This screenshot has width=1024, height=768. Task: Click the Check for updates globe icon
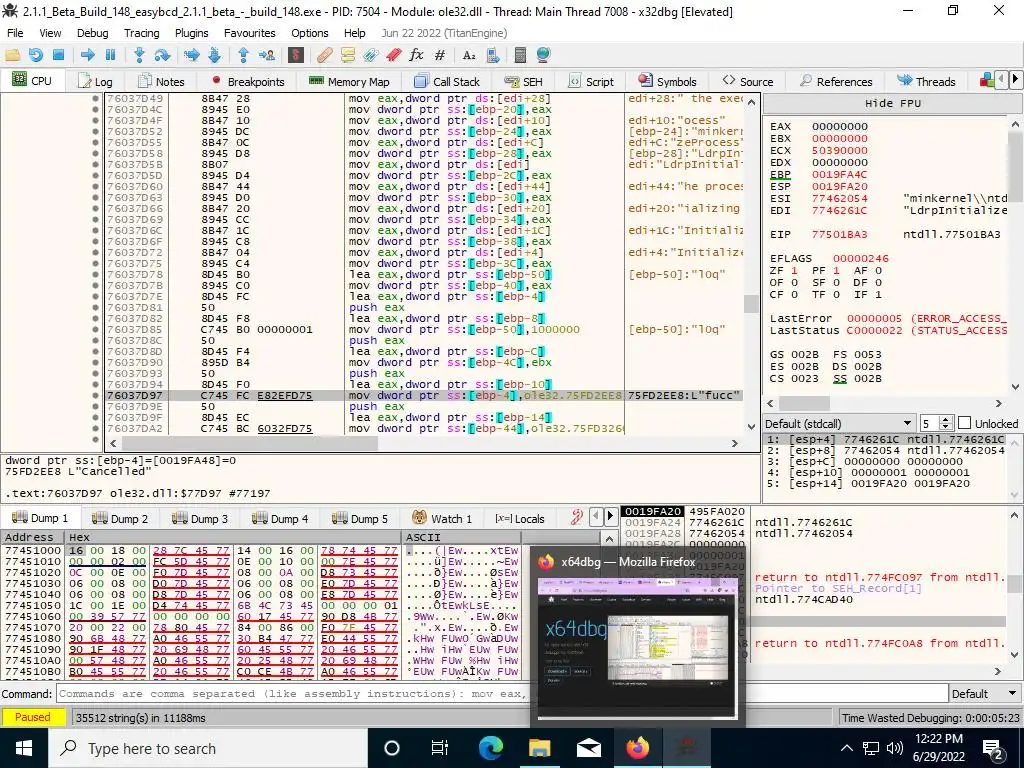point(543,56)
